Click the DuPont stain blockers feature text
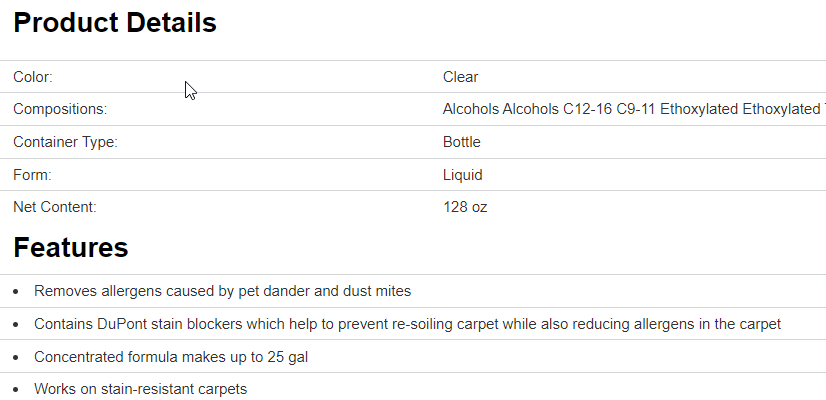Screen dimensions: 826x400 coord(407,324)
